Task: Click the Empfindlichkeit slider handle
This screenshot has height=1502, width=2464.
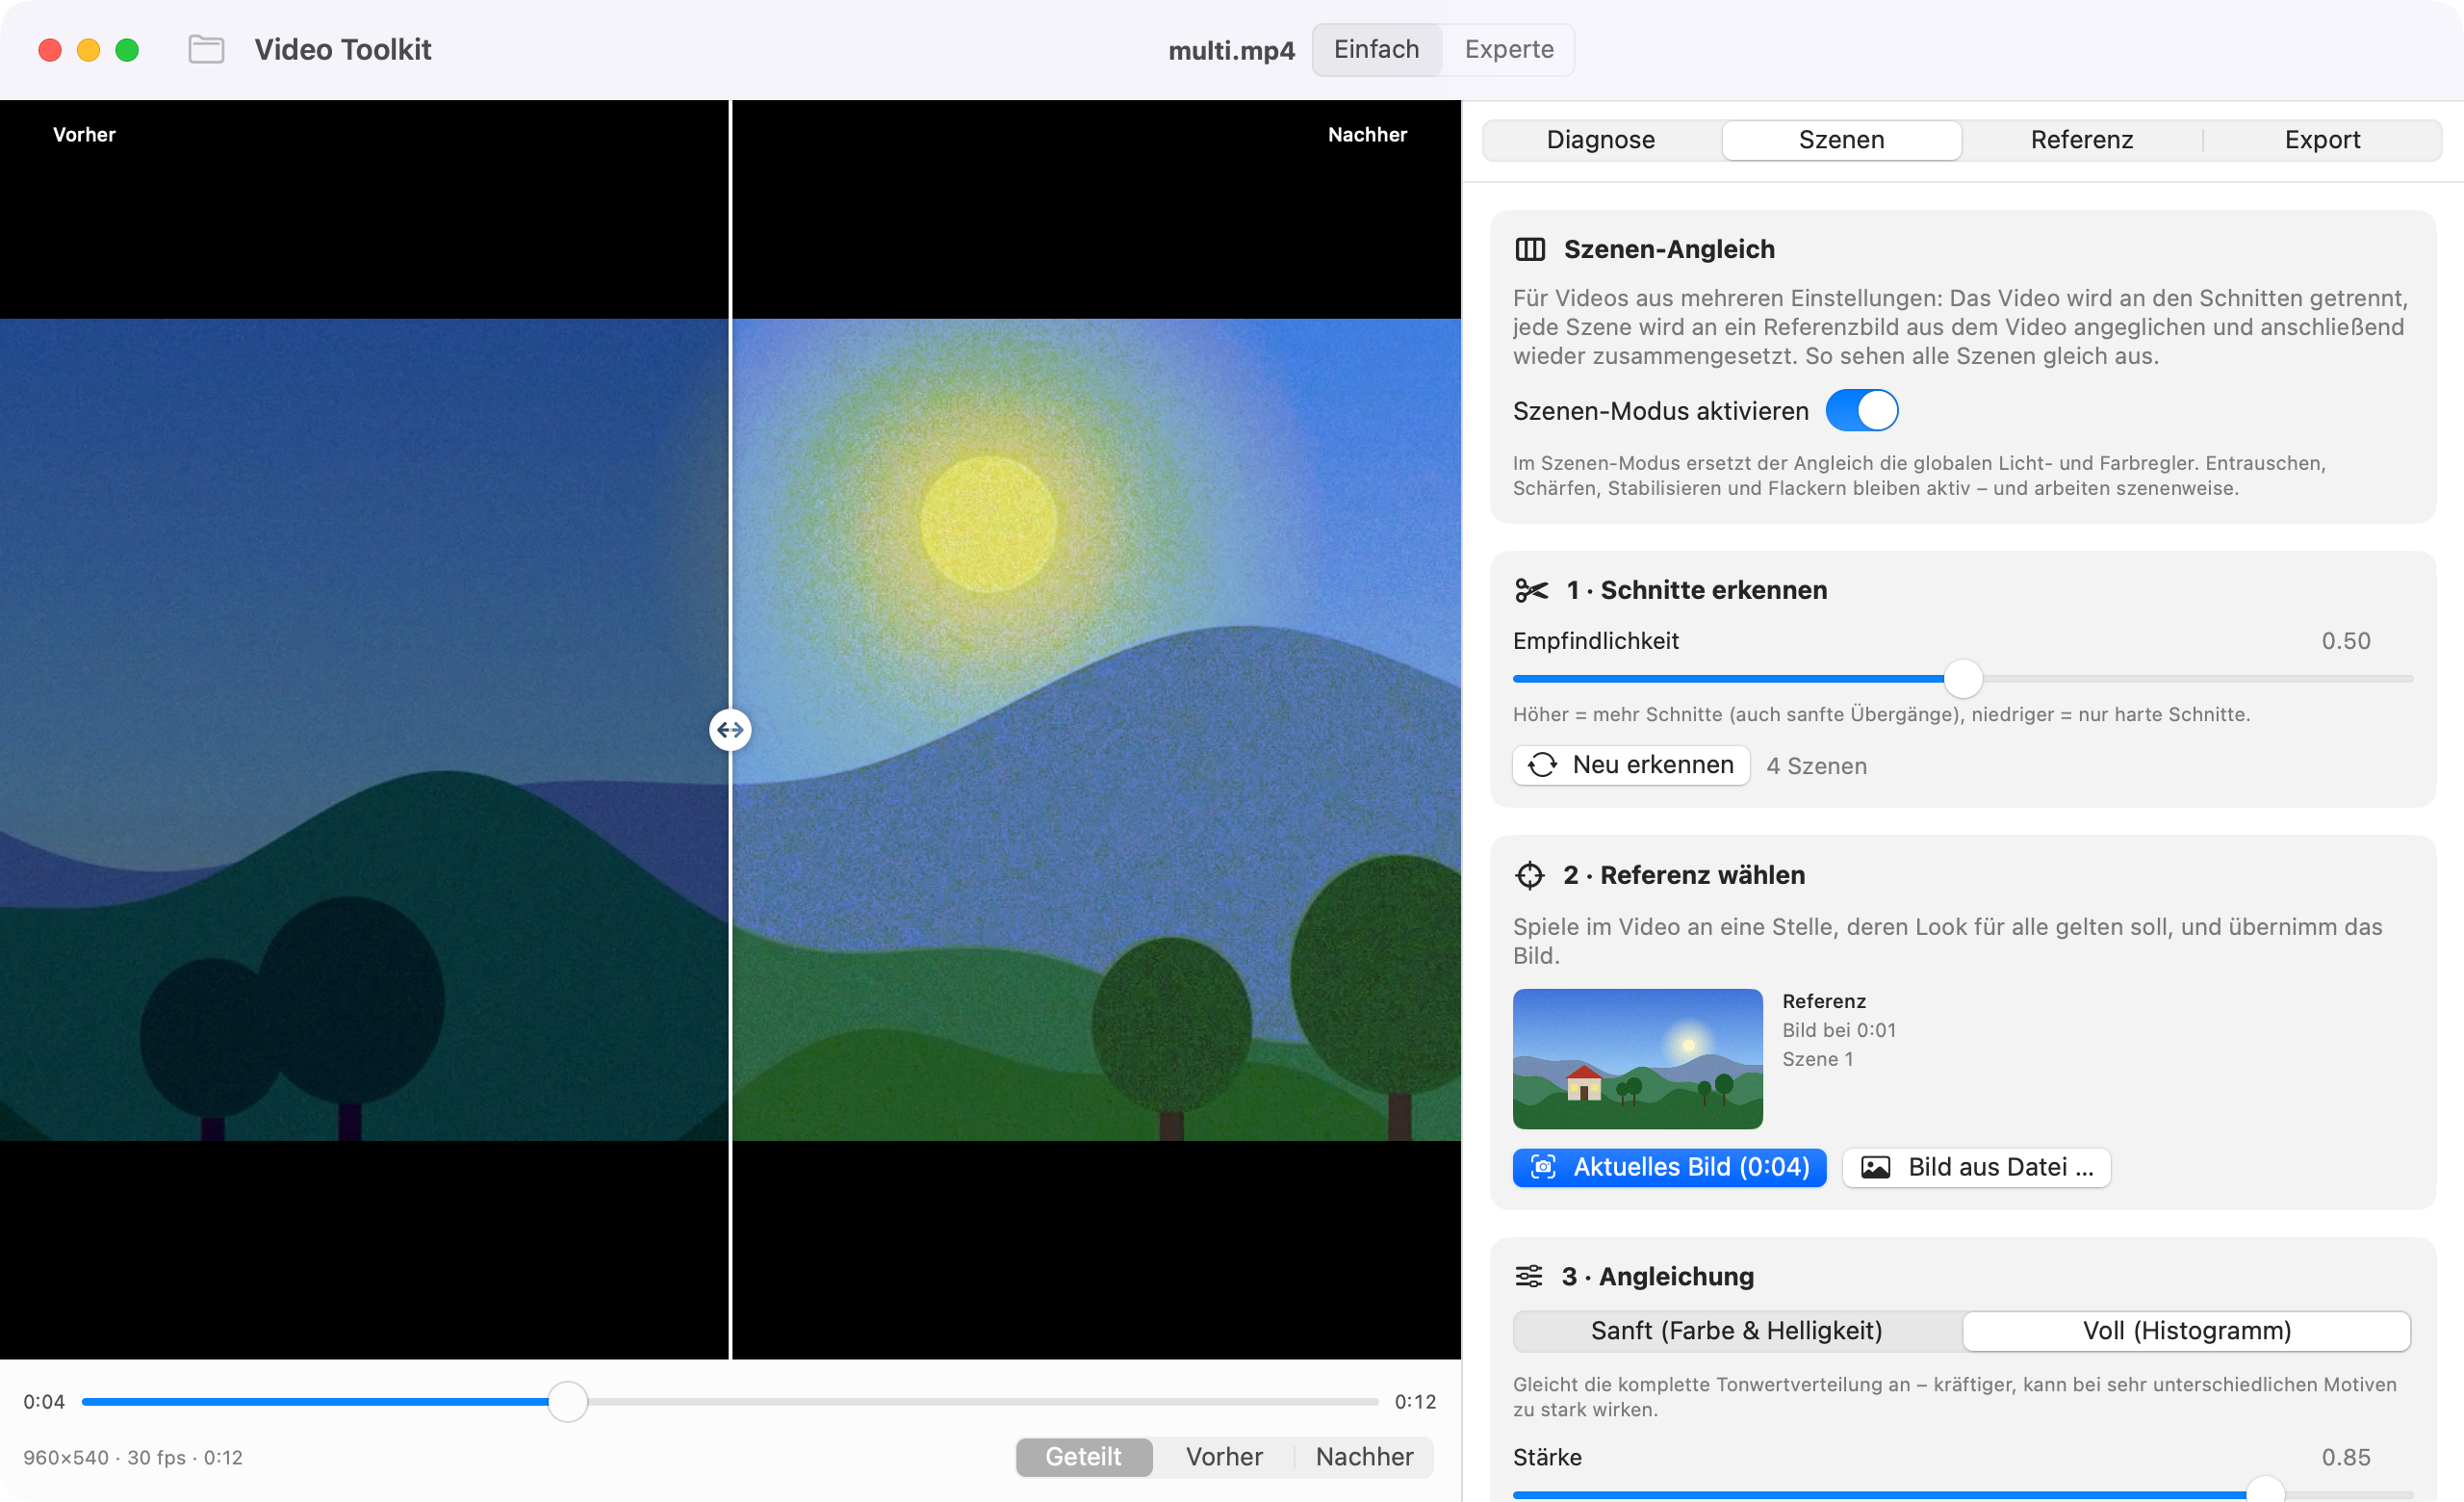Action: [1963, 679]
